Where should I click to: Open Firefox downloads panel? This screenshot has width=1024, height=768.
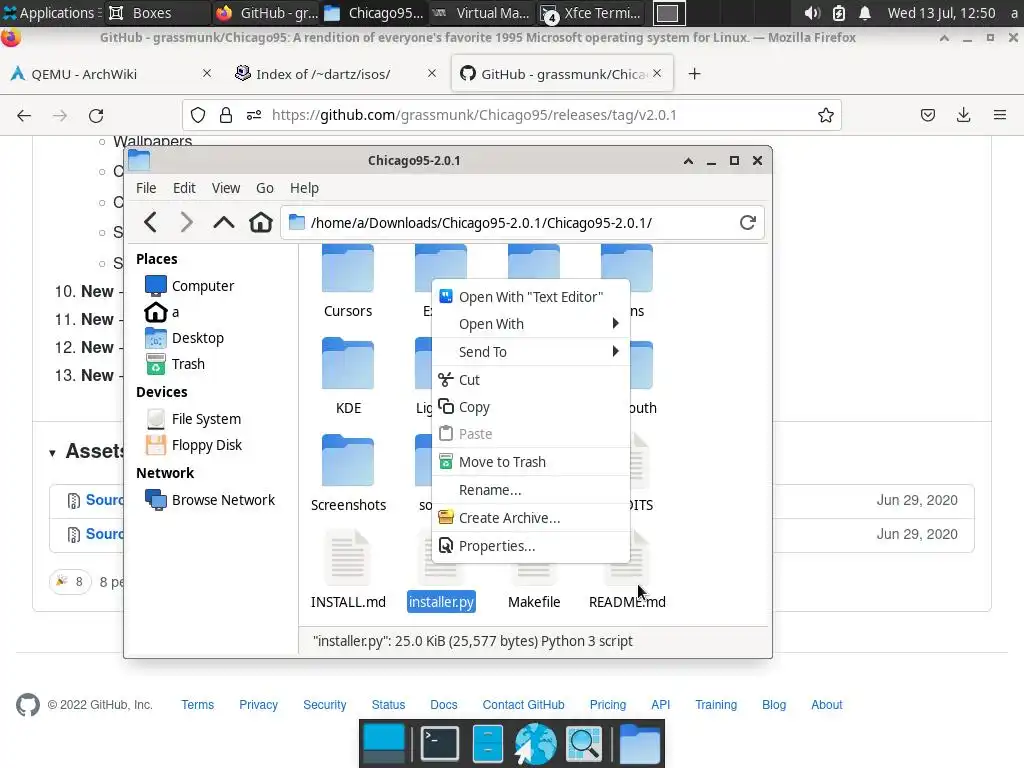point(963,115)
